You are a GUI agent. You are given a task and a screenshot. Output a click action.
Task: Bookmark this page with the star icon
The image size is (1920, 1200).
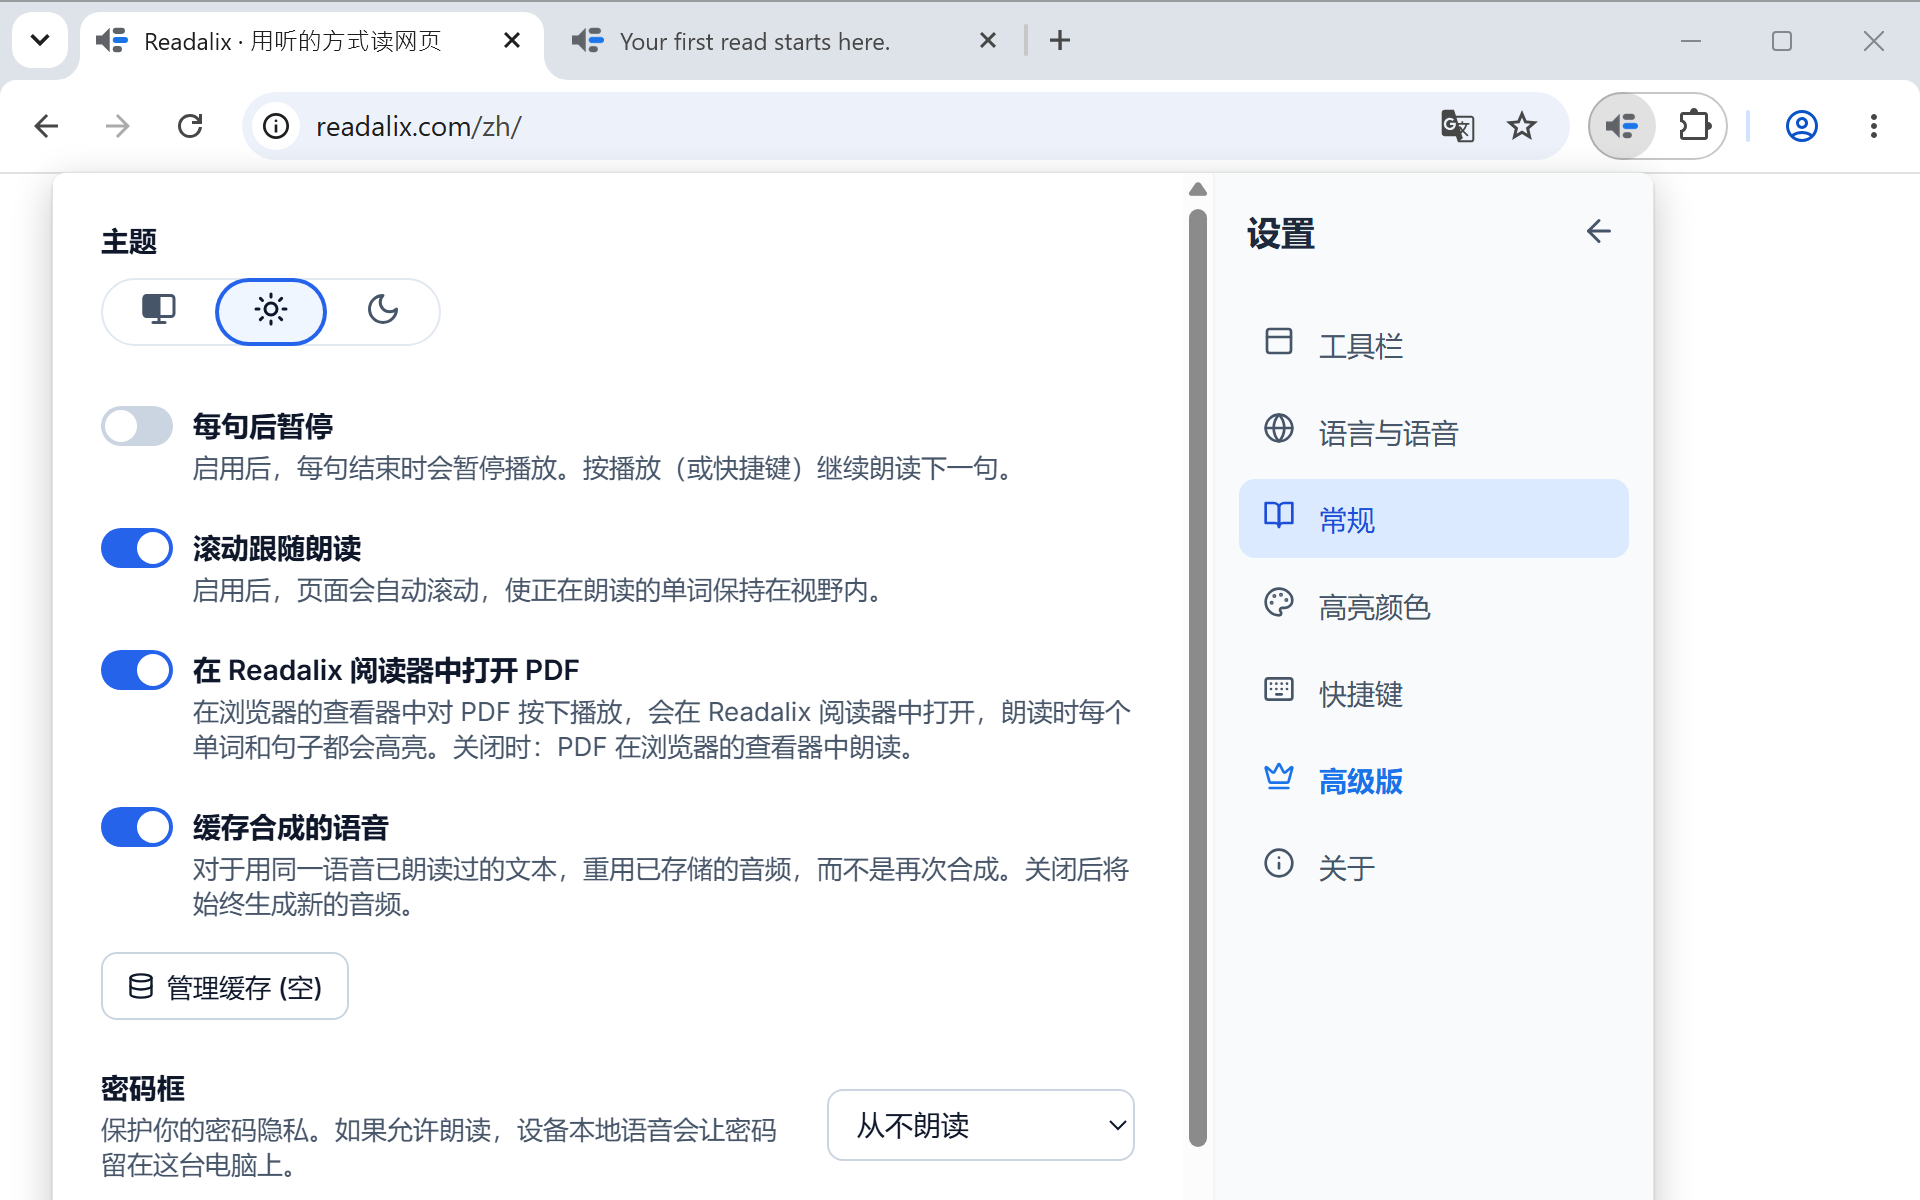click(x=1521, y=126)
